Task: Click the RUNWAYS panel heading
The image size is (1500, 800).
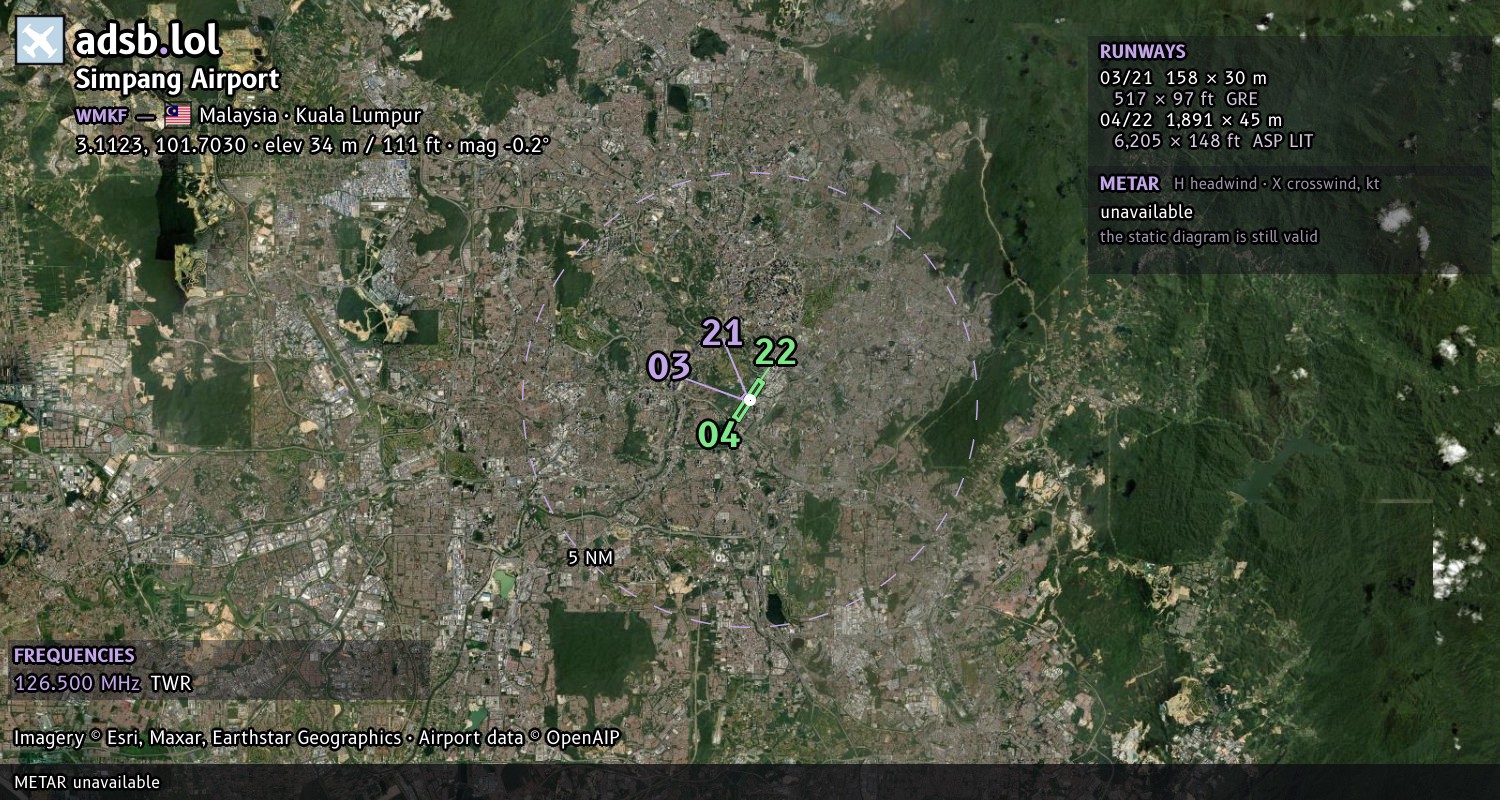Action: (1143, 52)
